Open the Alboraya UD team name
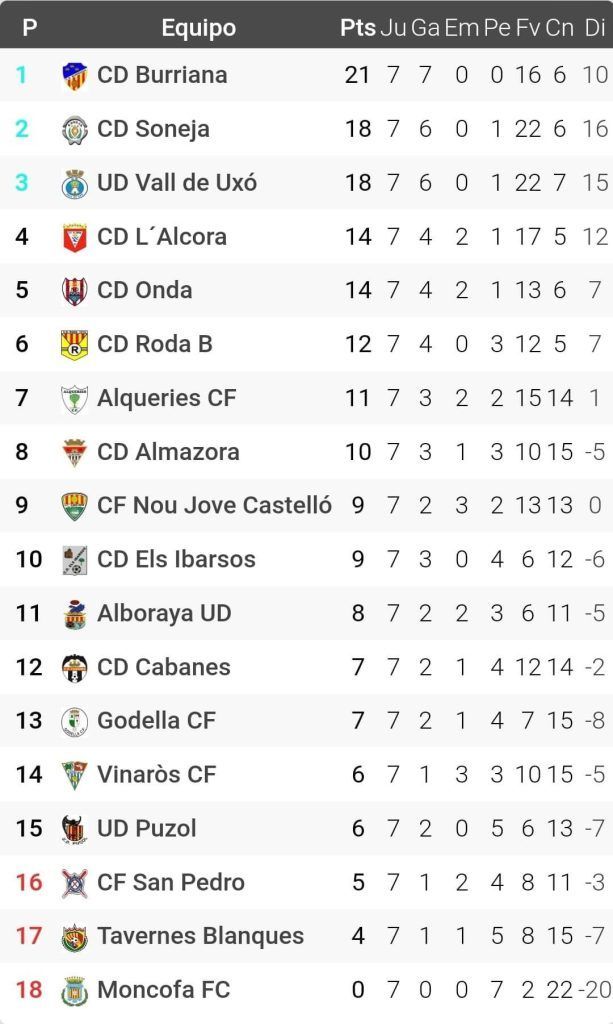The height and width of the screenshot is (1024, 613). [x=164, y=613]
